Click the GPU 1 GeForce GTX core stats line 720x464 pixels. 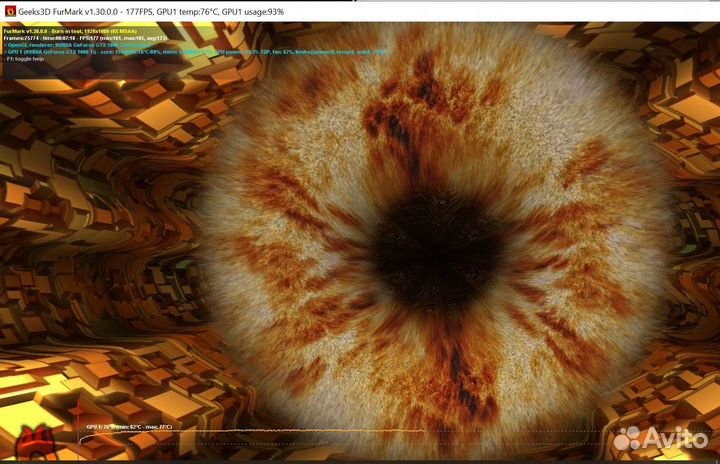[x=150, y=51]
